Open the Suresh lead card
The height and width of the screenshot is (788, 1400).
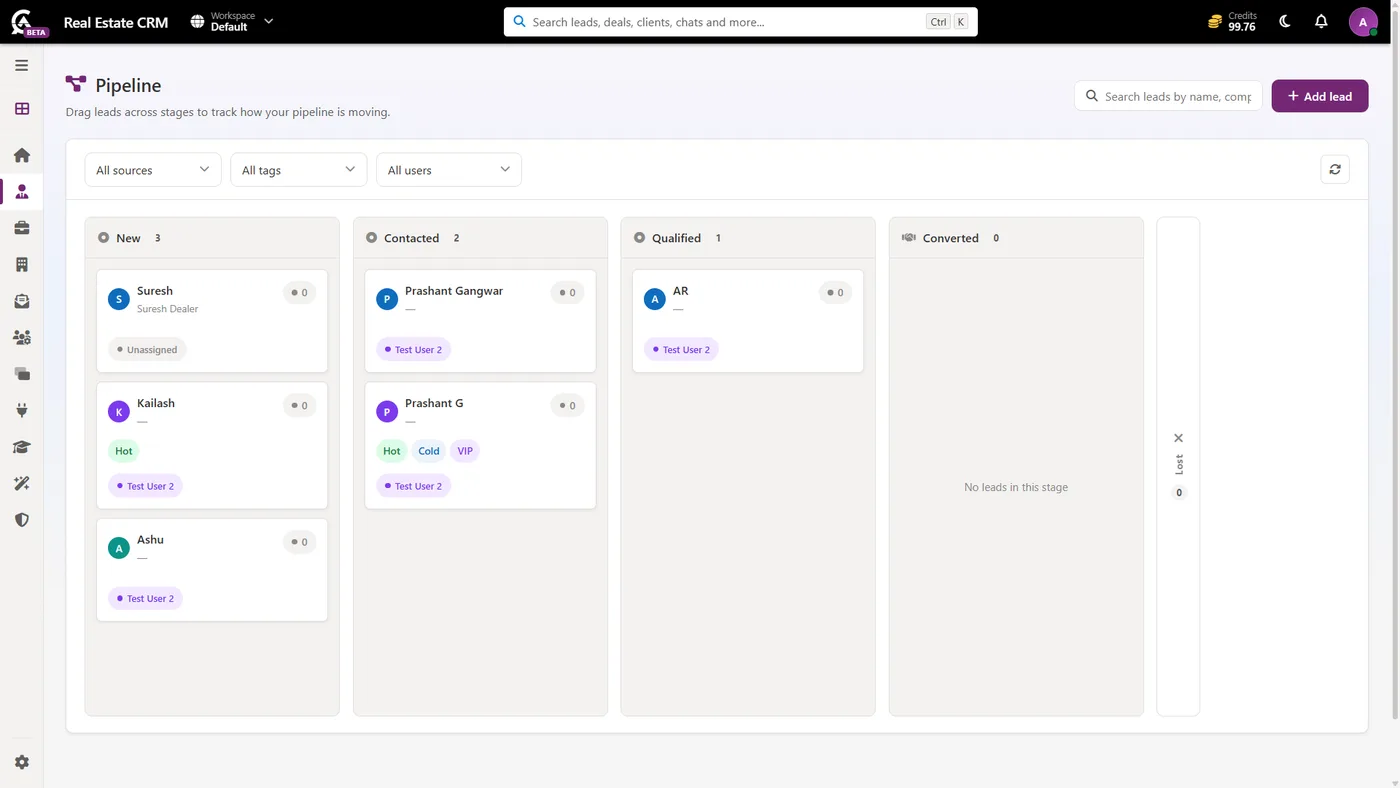click(x=212, y=321)
